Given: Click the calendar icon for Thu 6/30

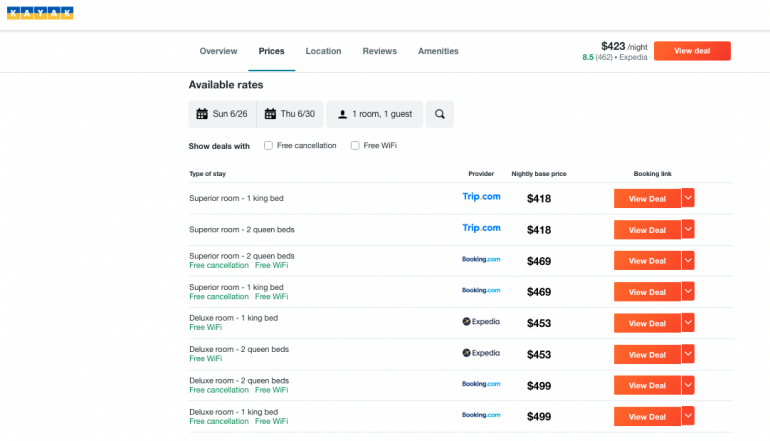Looking at the screenshot, I should [x=270, y=114].
